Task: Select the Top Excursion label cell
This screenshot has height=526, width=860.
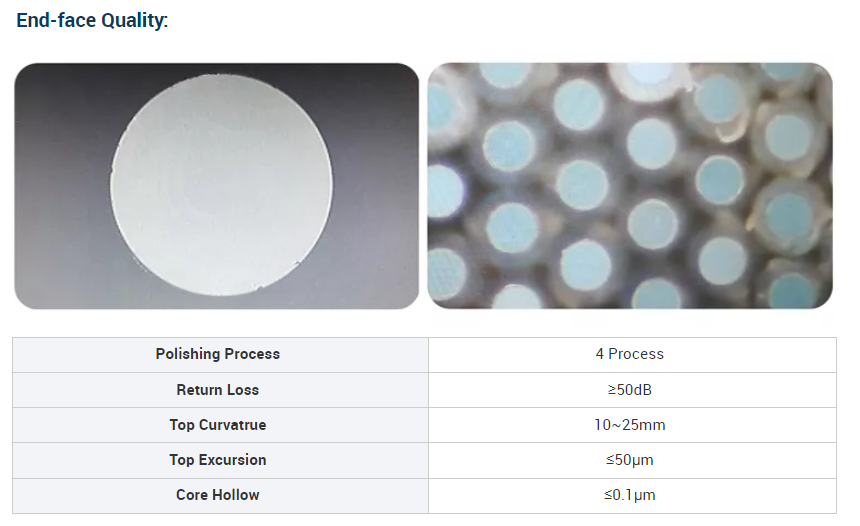Action: point(218,460)
